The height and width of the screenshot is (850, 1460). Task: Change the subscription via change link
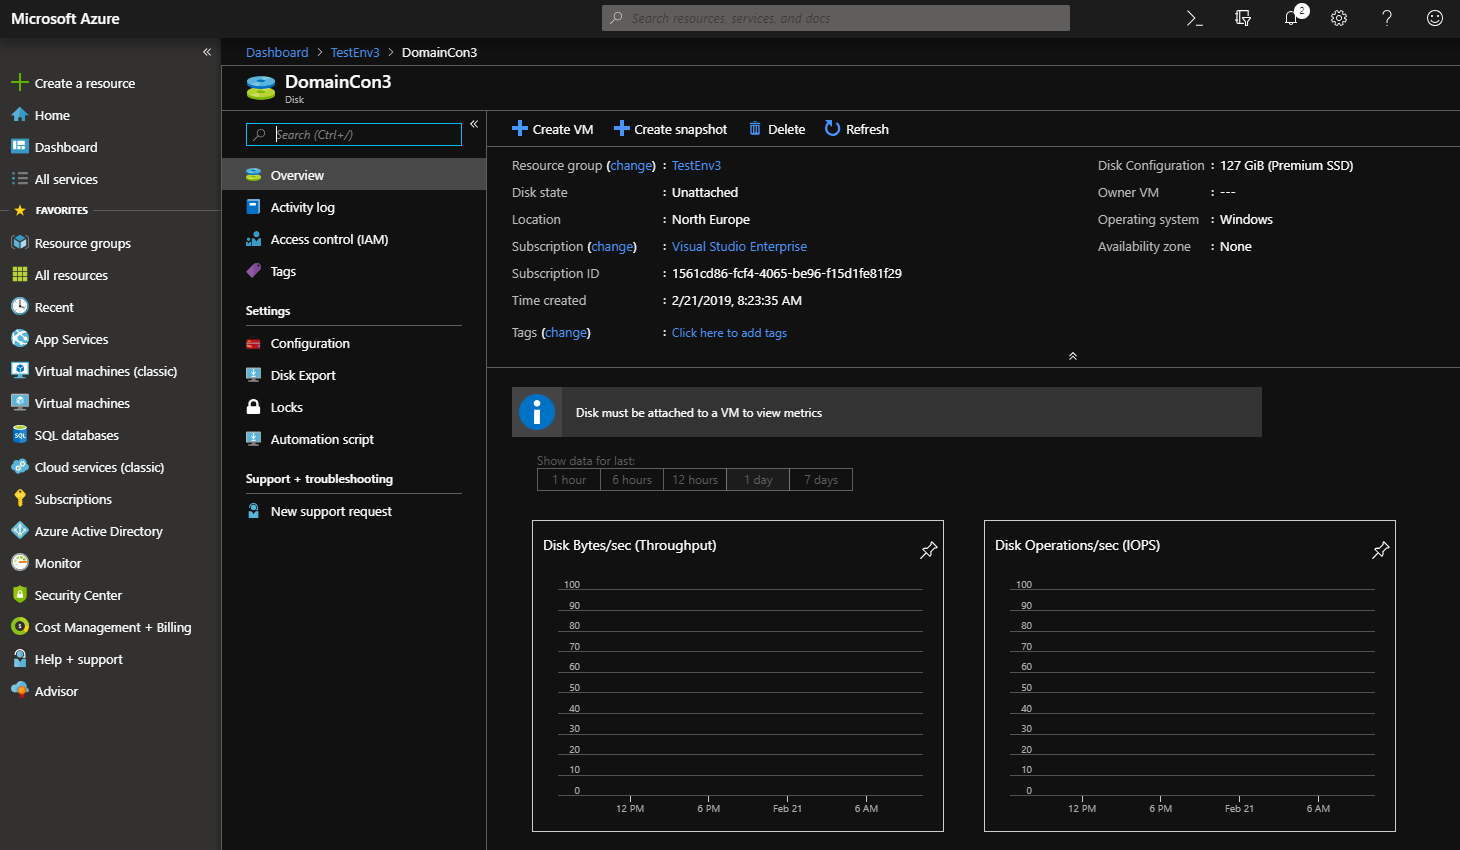click(x=612, y=247)
